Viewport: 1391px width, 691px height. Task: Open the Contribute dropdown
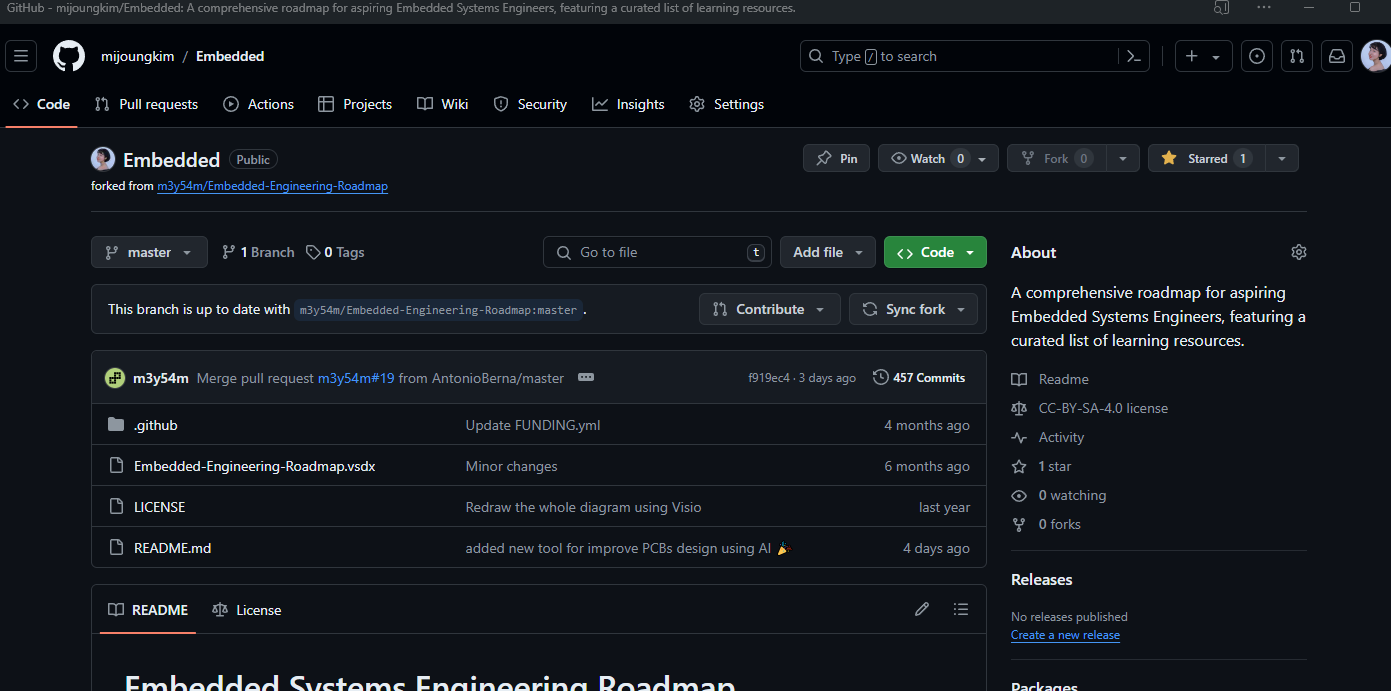click(x=770, y=309)
